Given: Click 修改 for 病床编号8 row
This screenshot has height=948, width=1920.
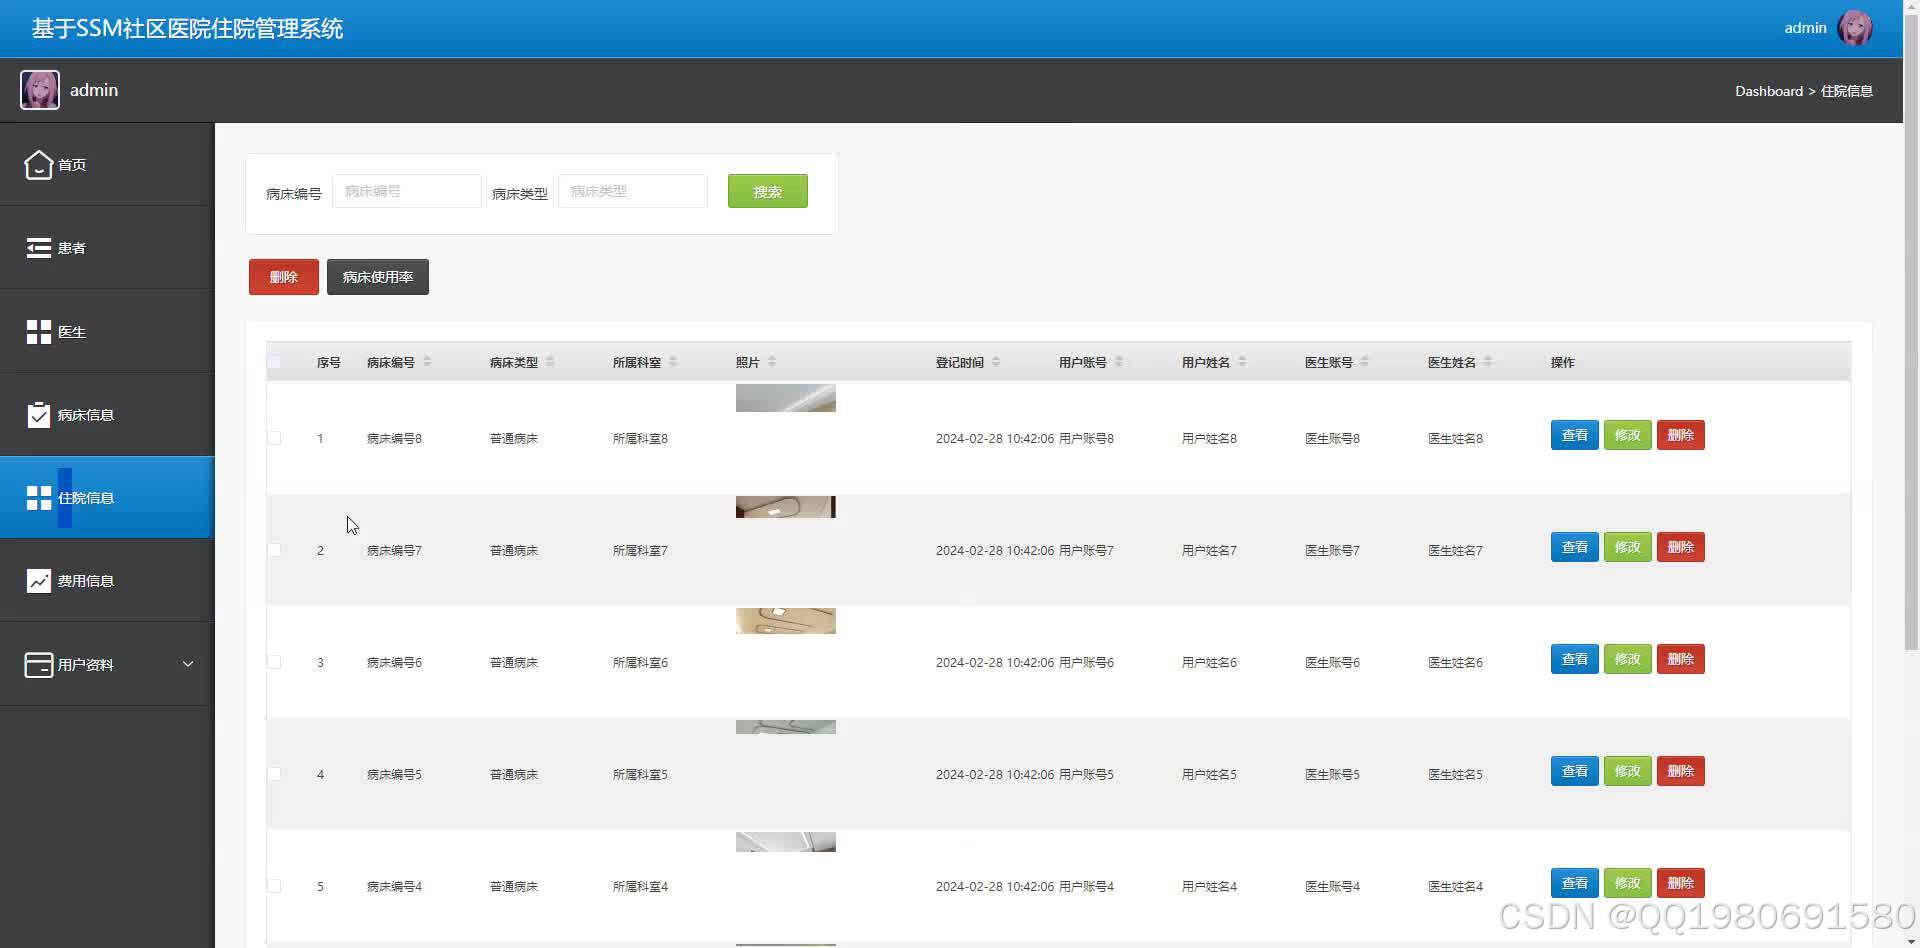Looking at the screenshot, I should [1627, 435].
